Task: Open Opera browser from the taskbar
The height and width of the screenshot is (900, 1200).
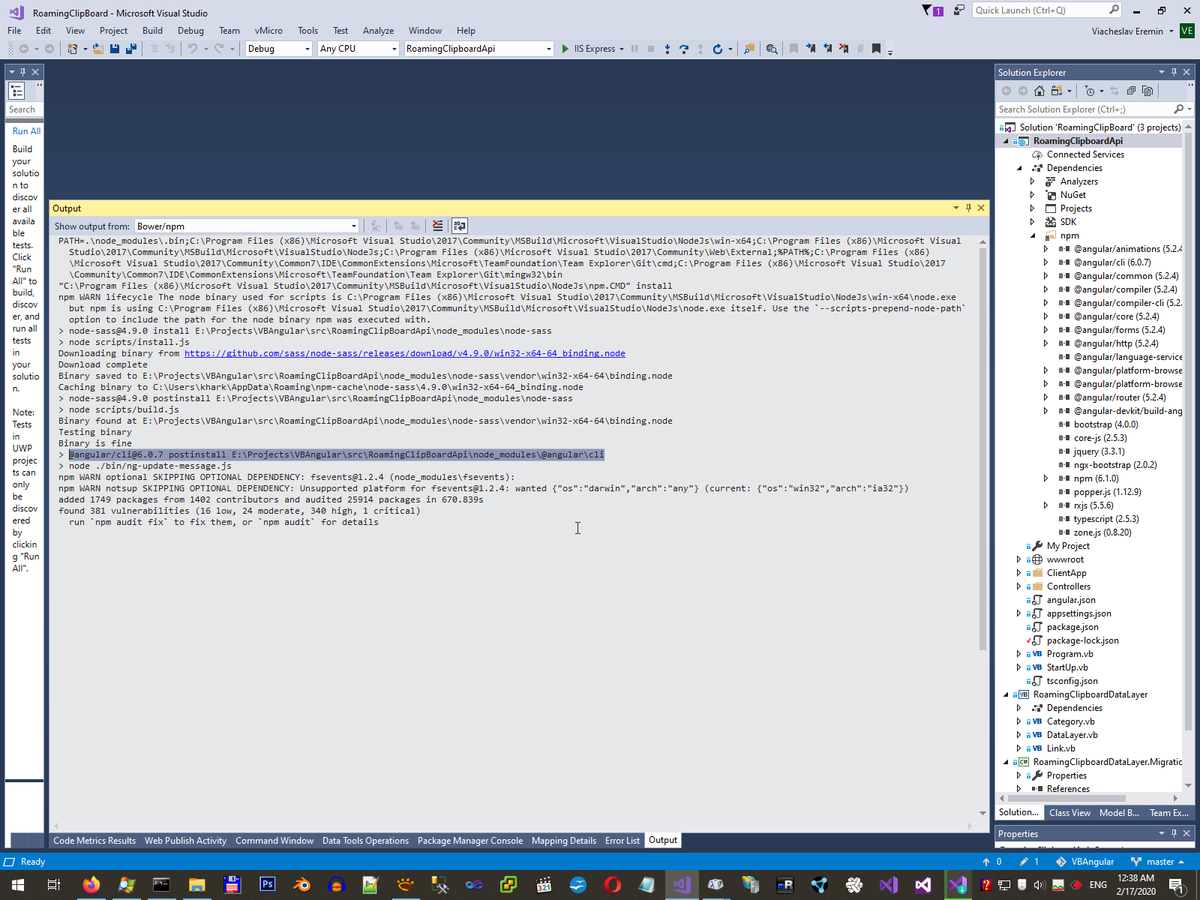Action: pyautogui.click(x=612, y=885)
